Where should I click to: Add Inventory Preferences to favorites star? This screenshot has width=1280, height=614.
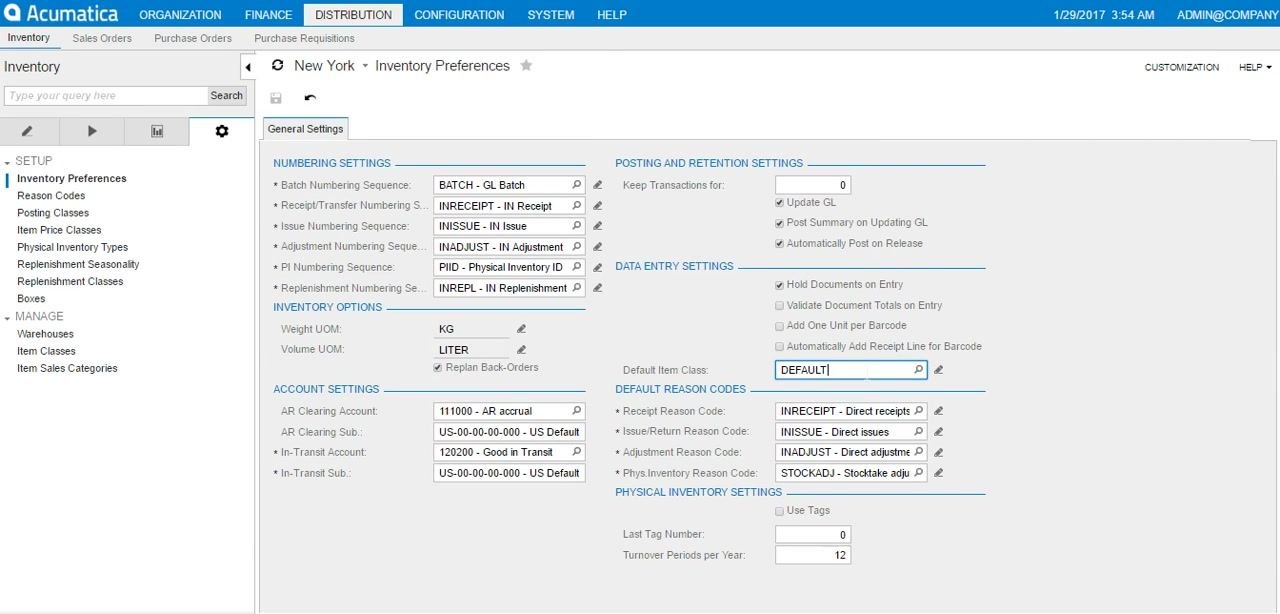tap(526, 65)
